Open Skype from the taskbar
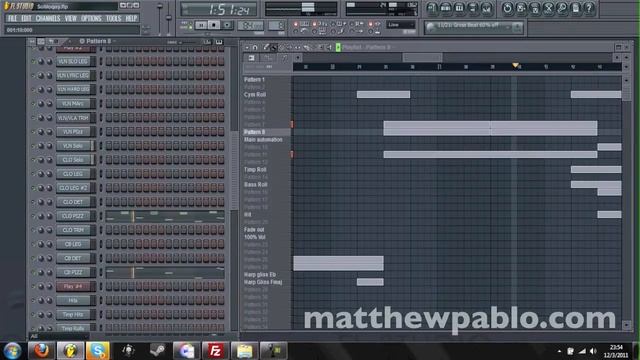640x360 pixels. tap(98, 350)
